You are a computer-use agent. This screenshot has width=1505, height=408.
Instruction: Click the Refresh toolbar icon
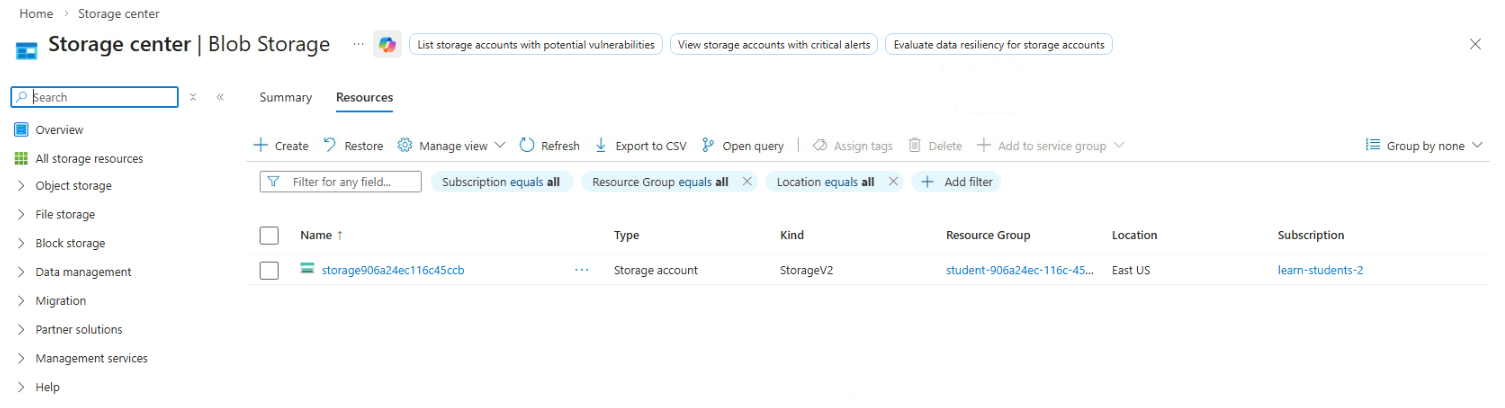[x=527, y=145]
